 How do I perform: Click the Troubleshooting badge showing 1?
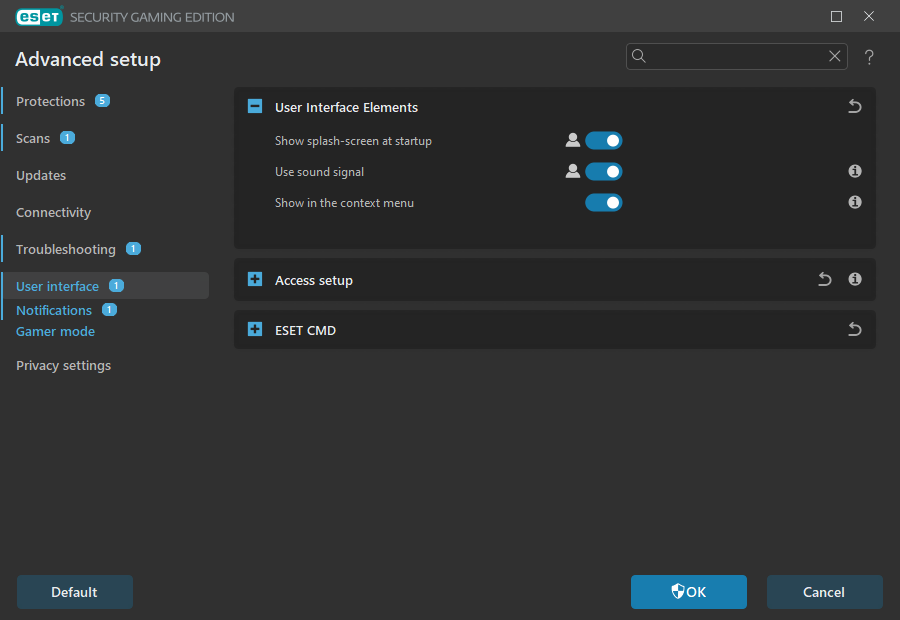coord(133,249)
